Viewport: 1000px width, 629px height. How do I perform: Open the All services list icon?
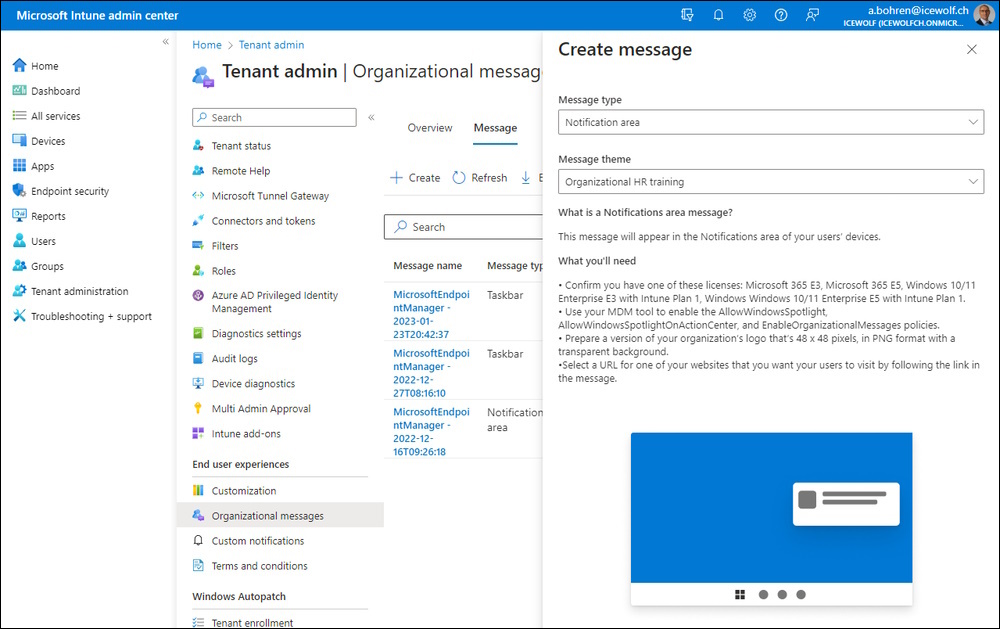coord(19,115)
